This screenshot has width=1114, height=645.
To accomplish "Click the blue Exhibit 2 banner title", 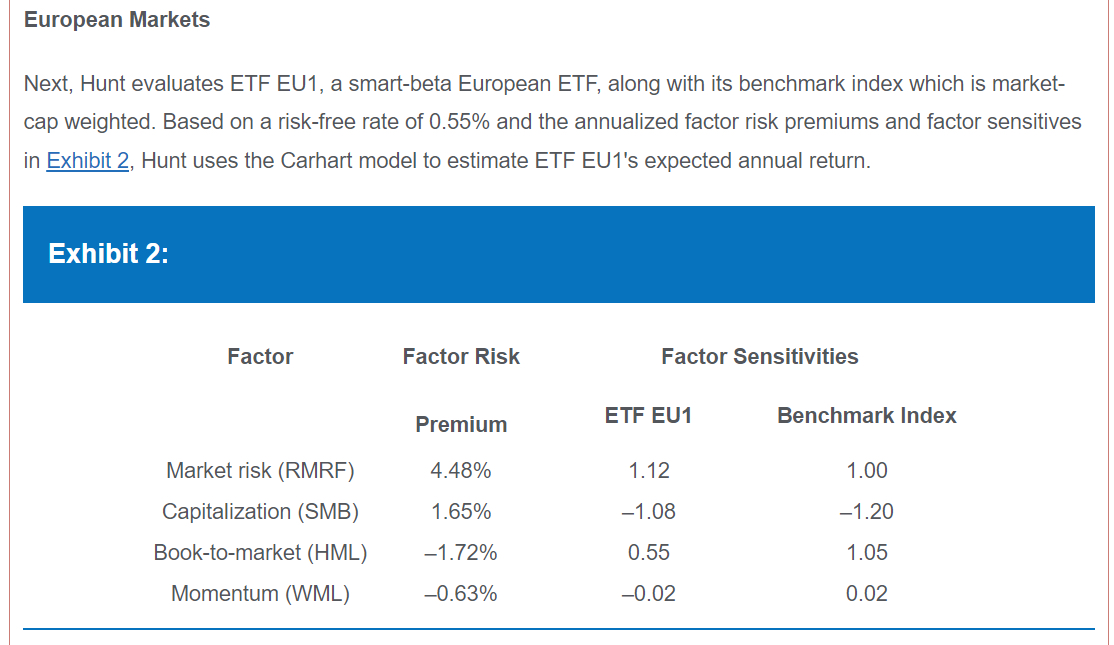I will (x=108, y=254).
